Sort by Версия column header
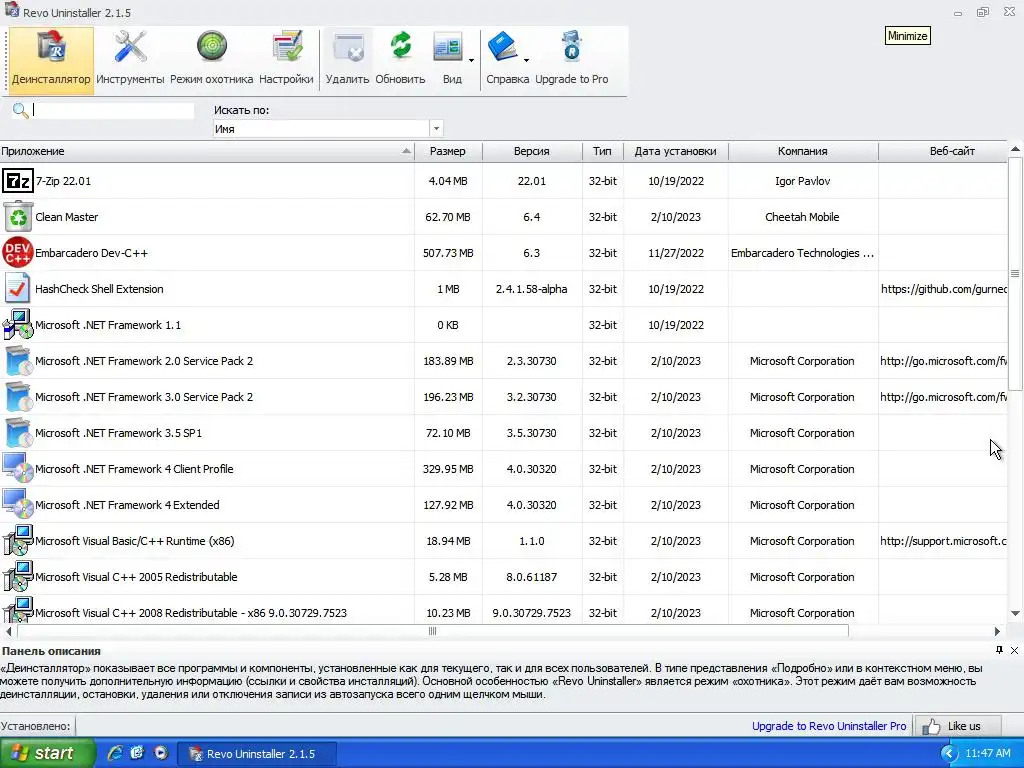1024x768 pixels. [532, 151]
